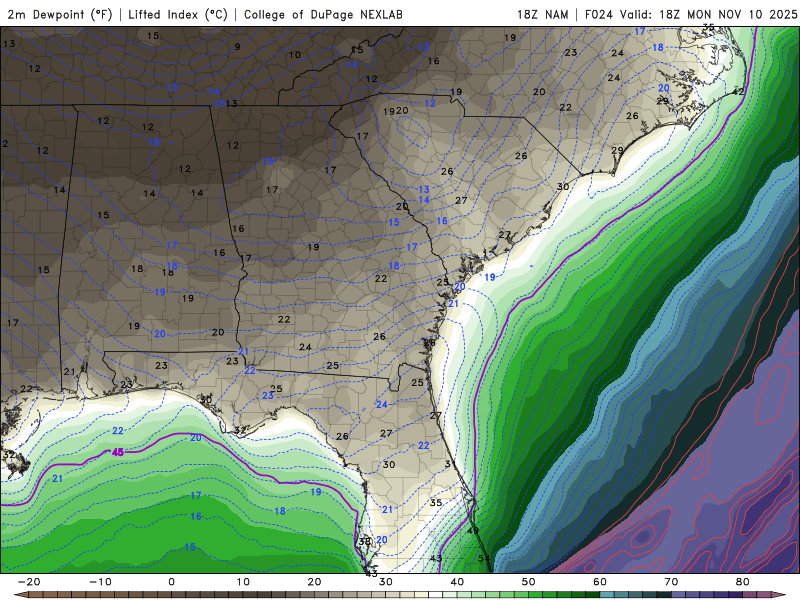Click the "60" tick label on the color scale
The width and height of the screenshot is (800, 600).
coord(600,582)
